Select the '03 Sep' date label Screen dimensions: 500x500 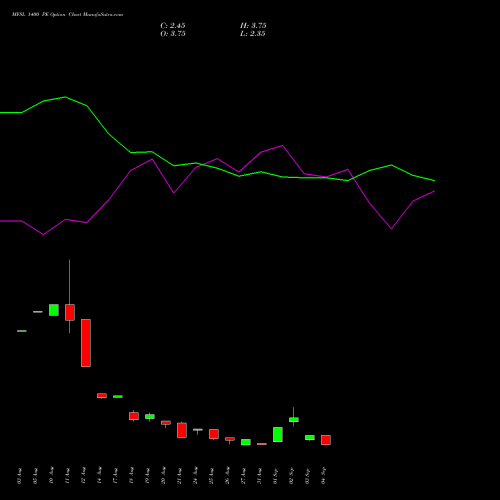point(307,476)
